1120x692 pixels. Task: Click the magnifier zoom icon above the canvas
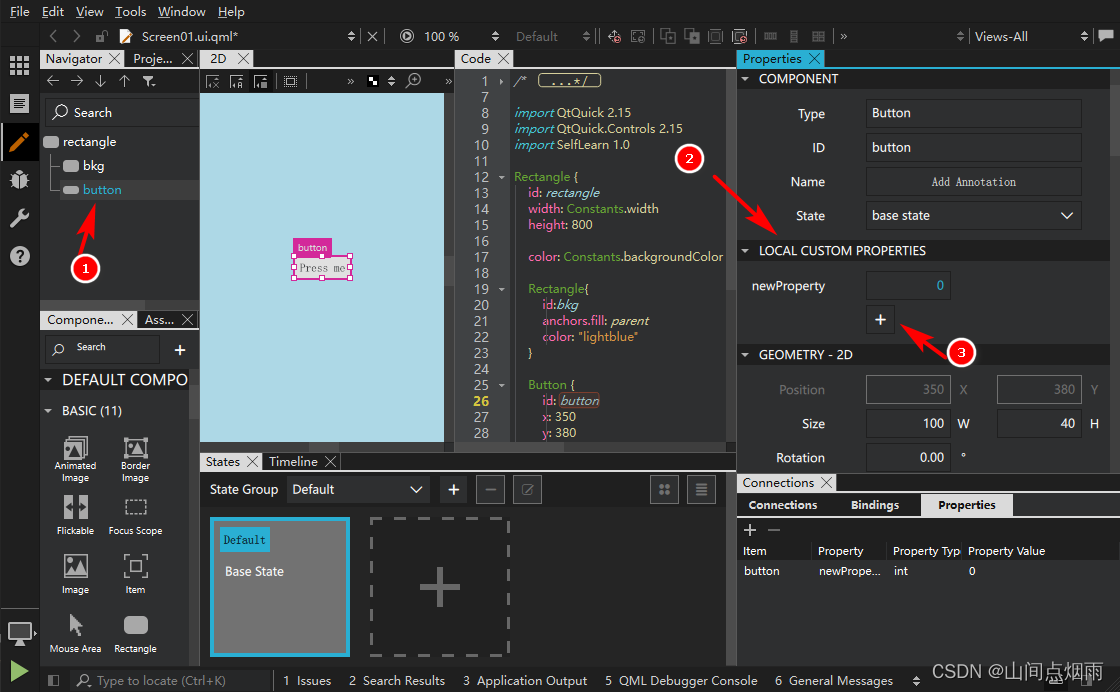tap(413, 82)
